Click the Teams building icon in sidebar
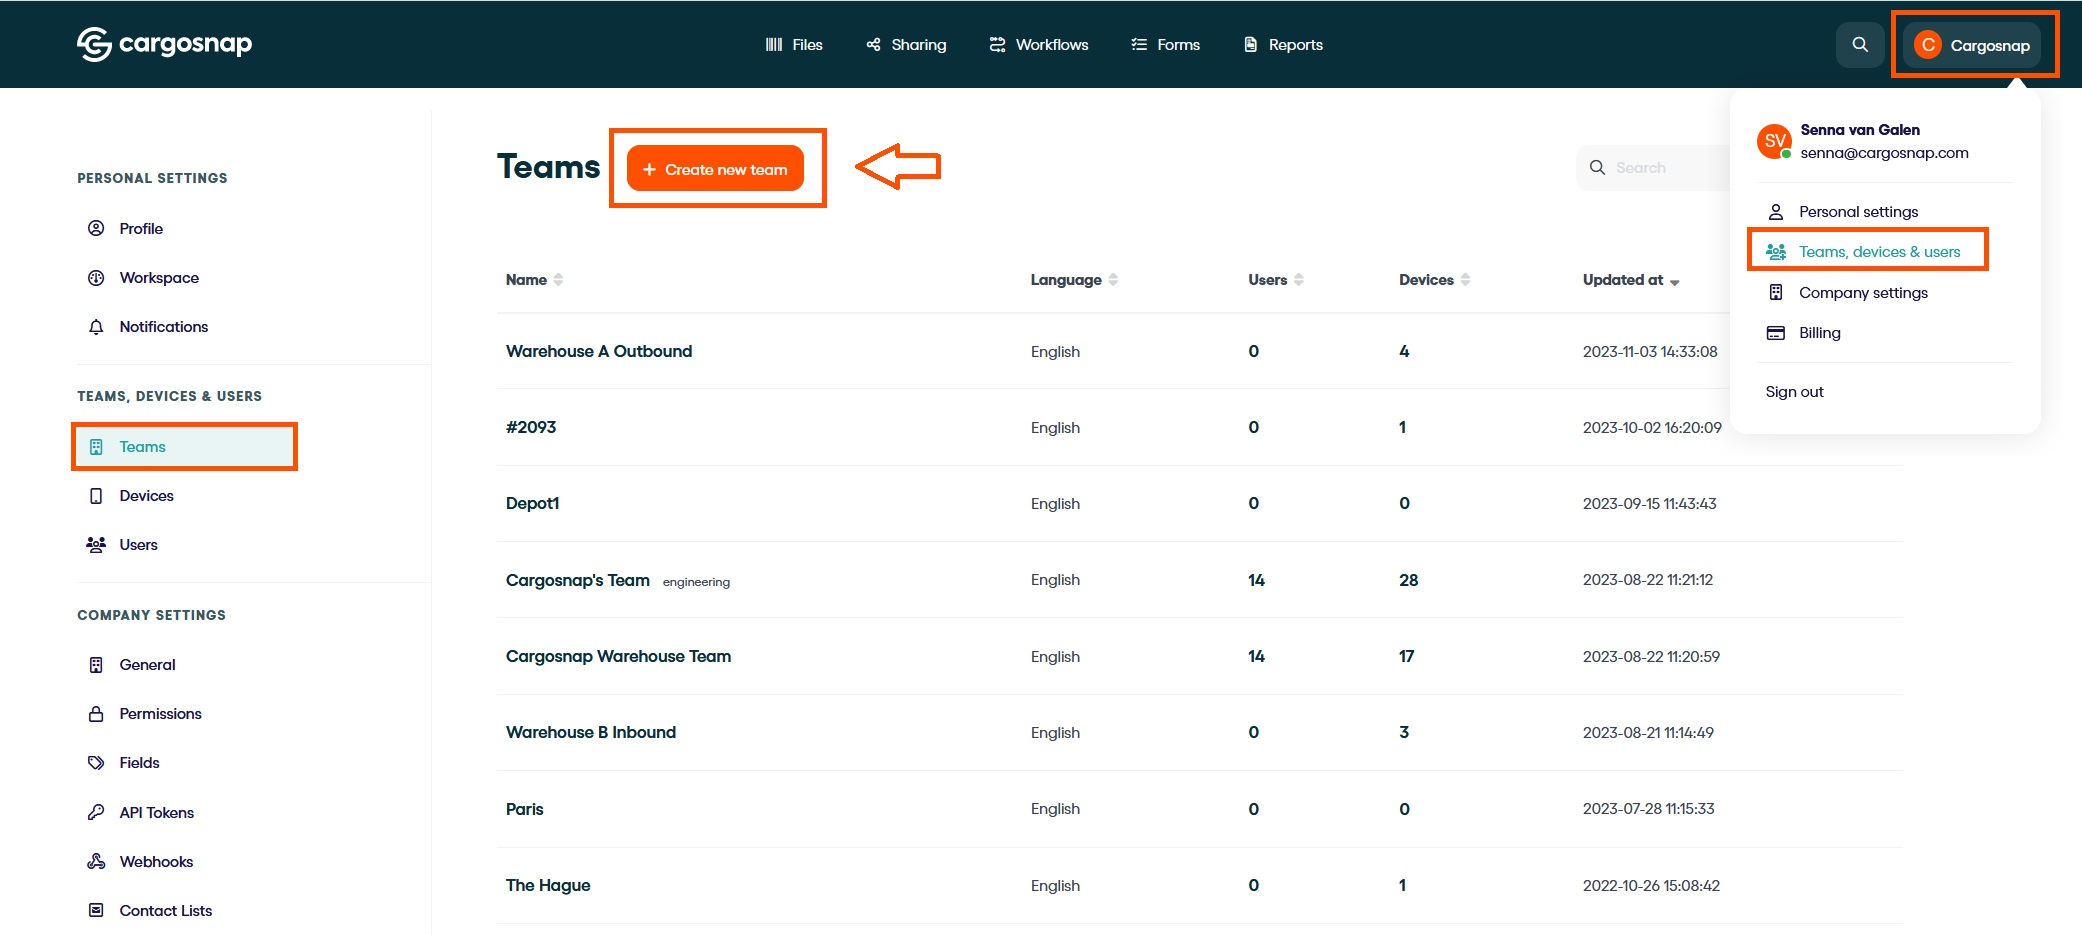The image size is (2082, 935). tap(96, 447)
